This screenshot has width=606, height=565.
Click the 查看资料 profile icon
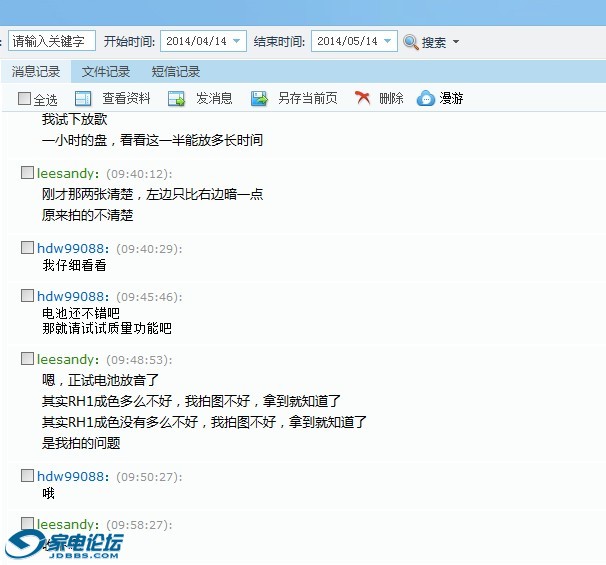(x=83, y=98)
